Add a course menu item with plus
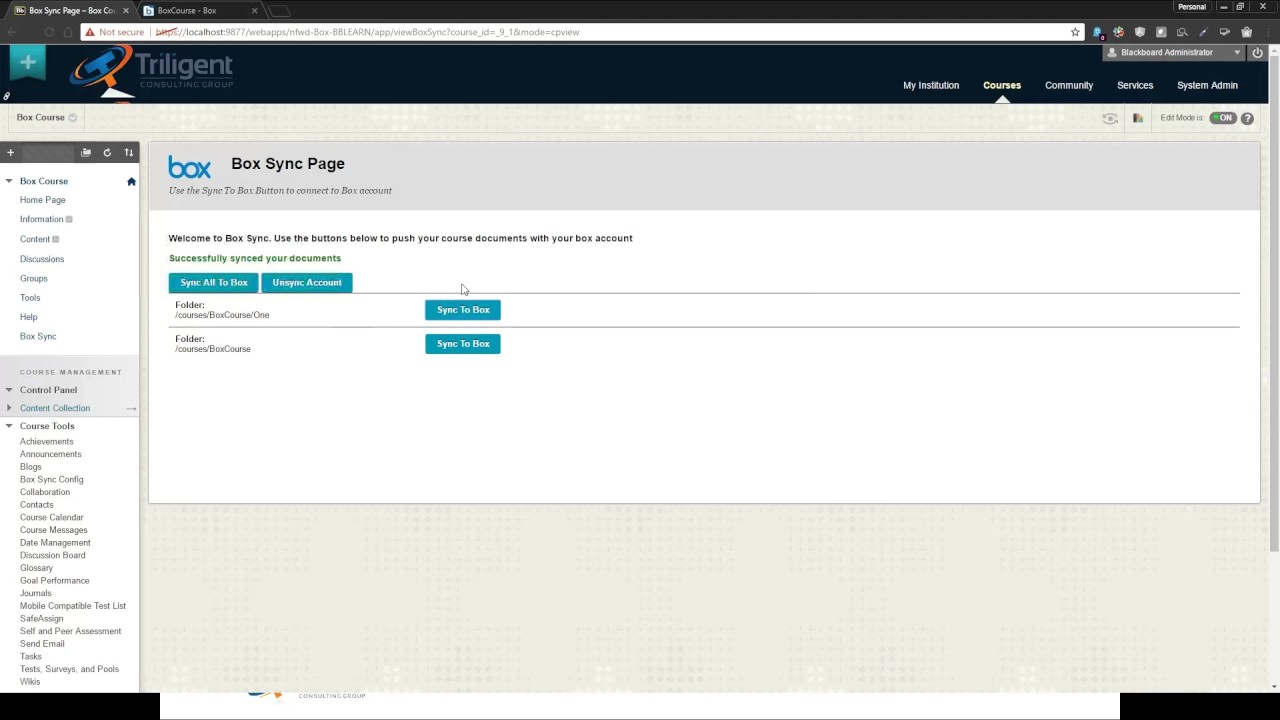1280x720 pixels. click(x=11, y=153)
